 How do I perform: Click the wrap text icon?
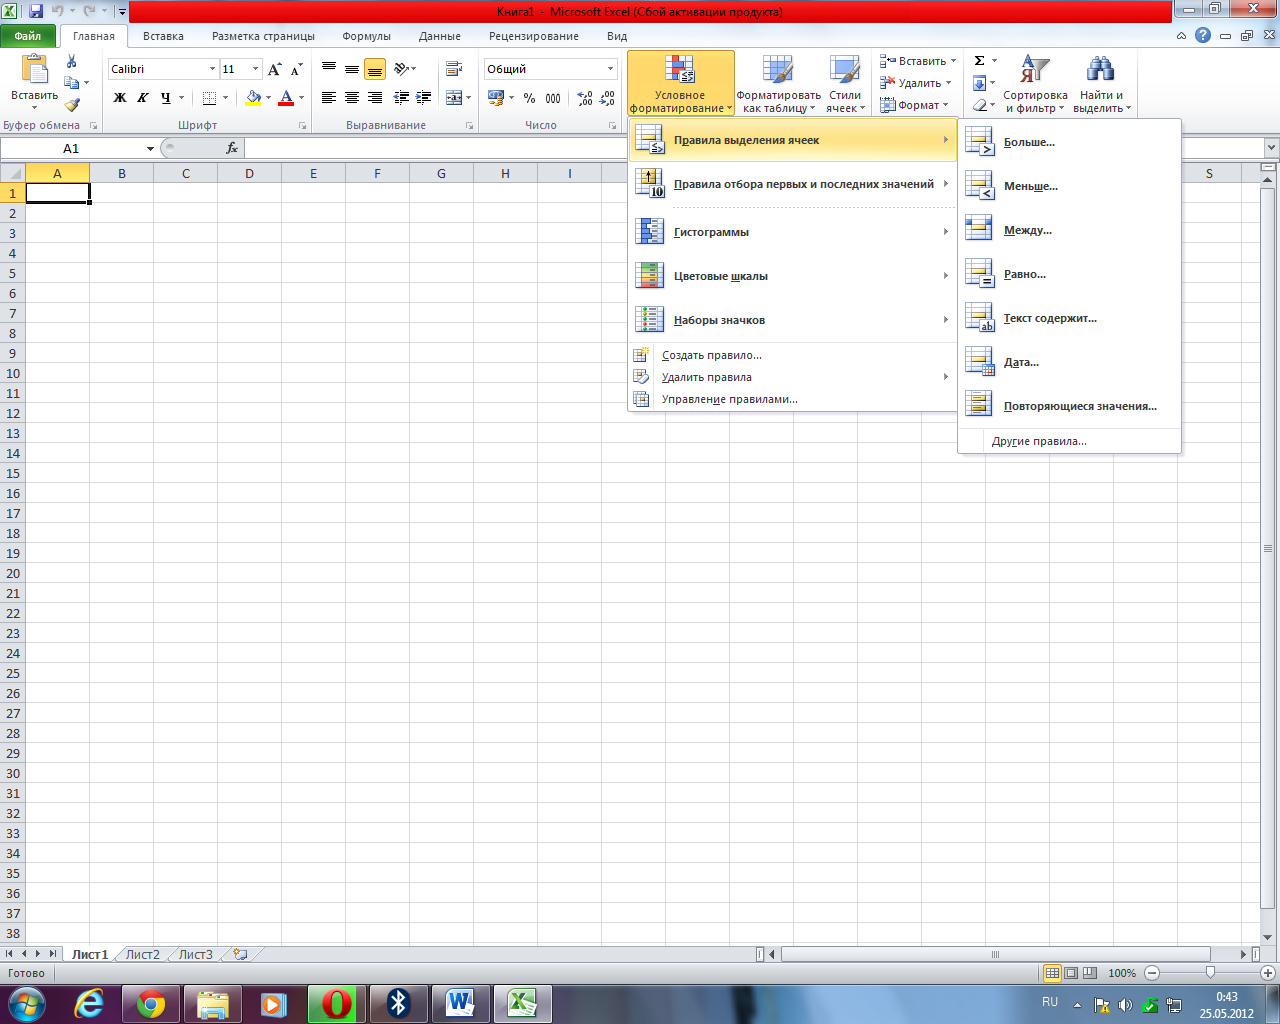click(454, 69)
